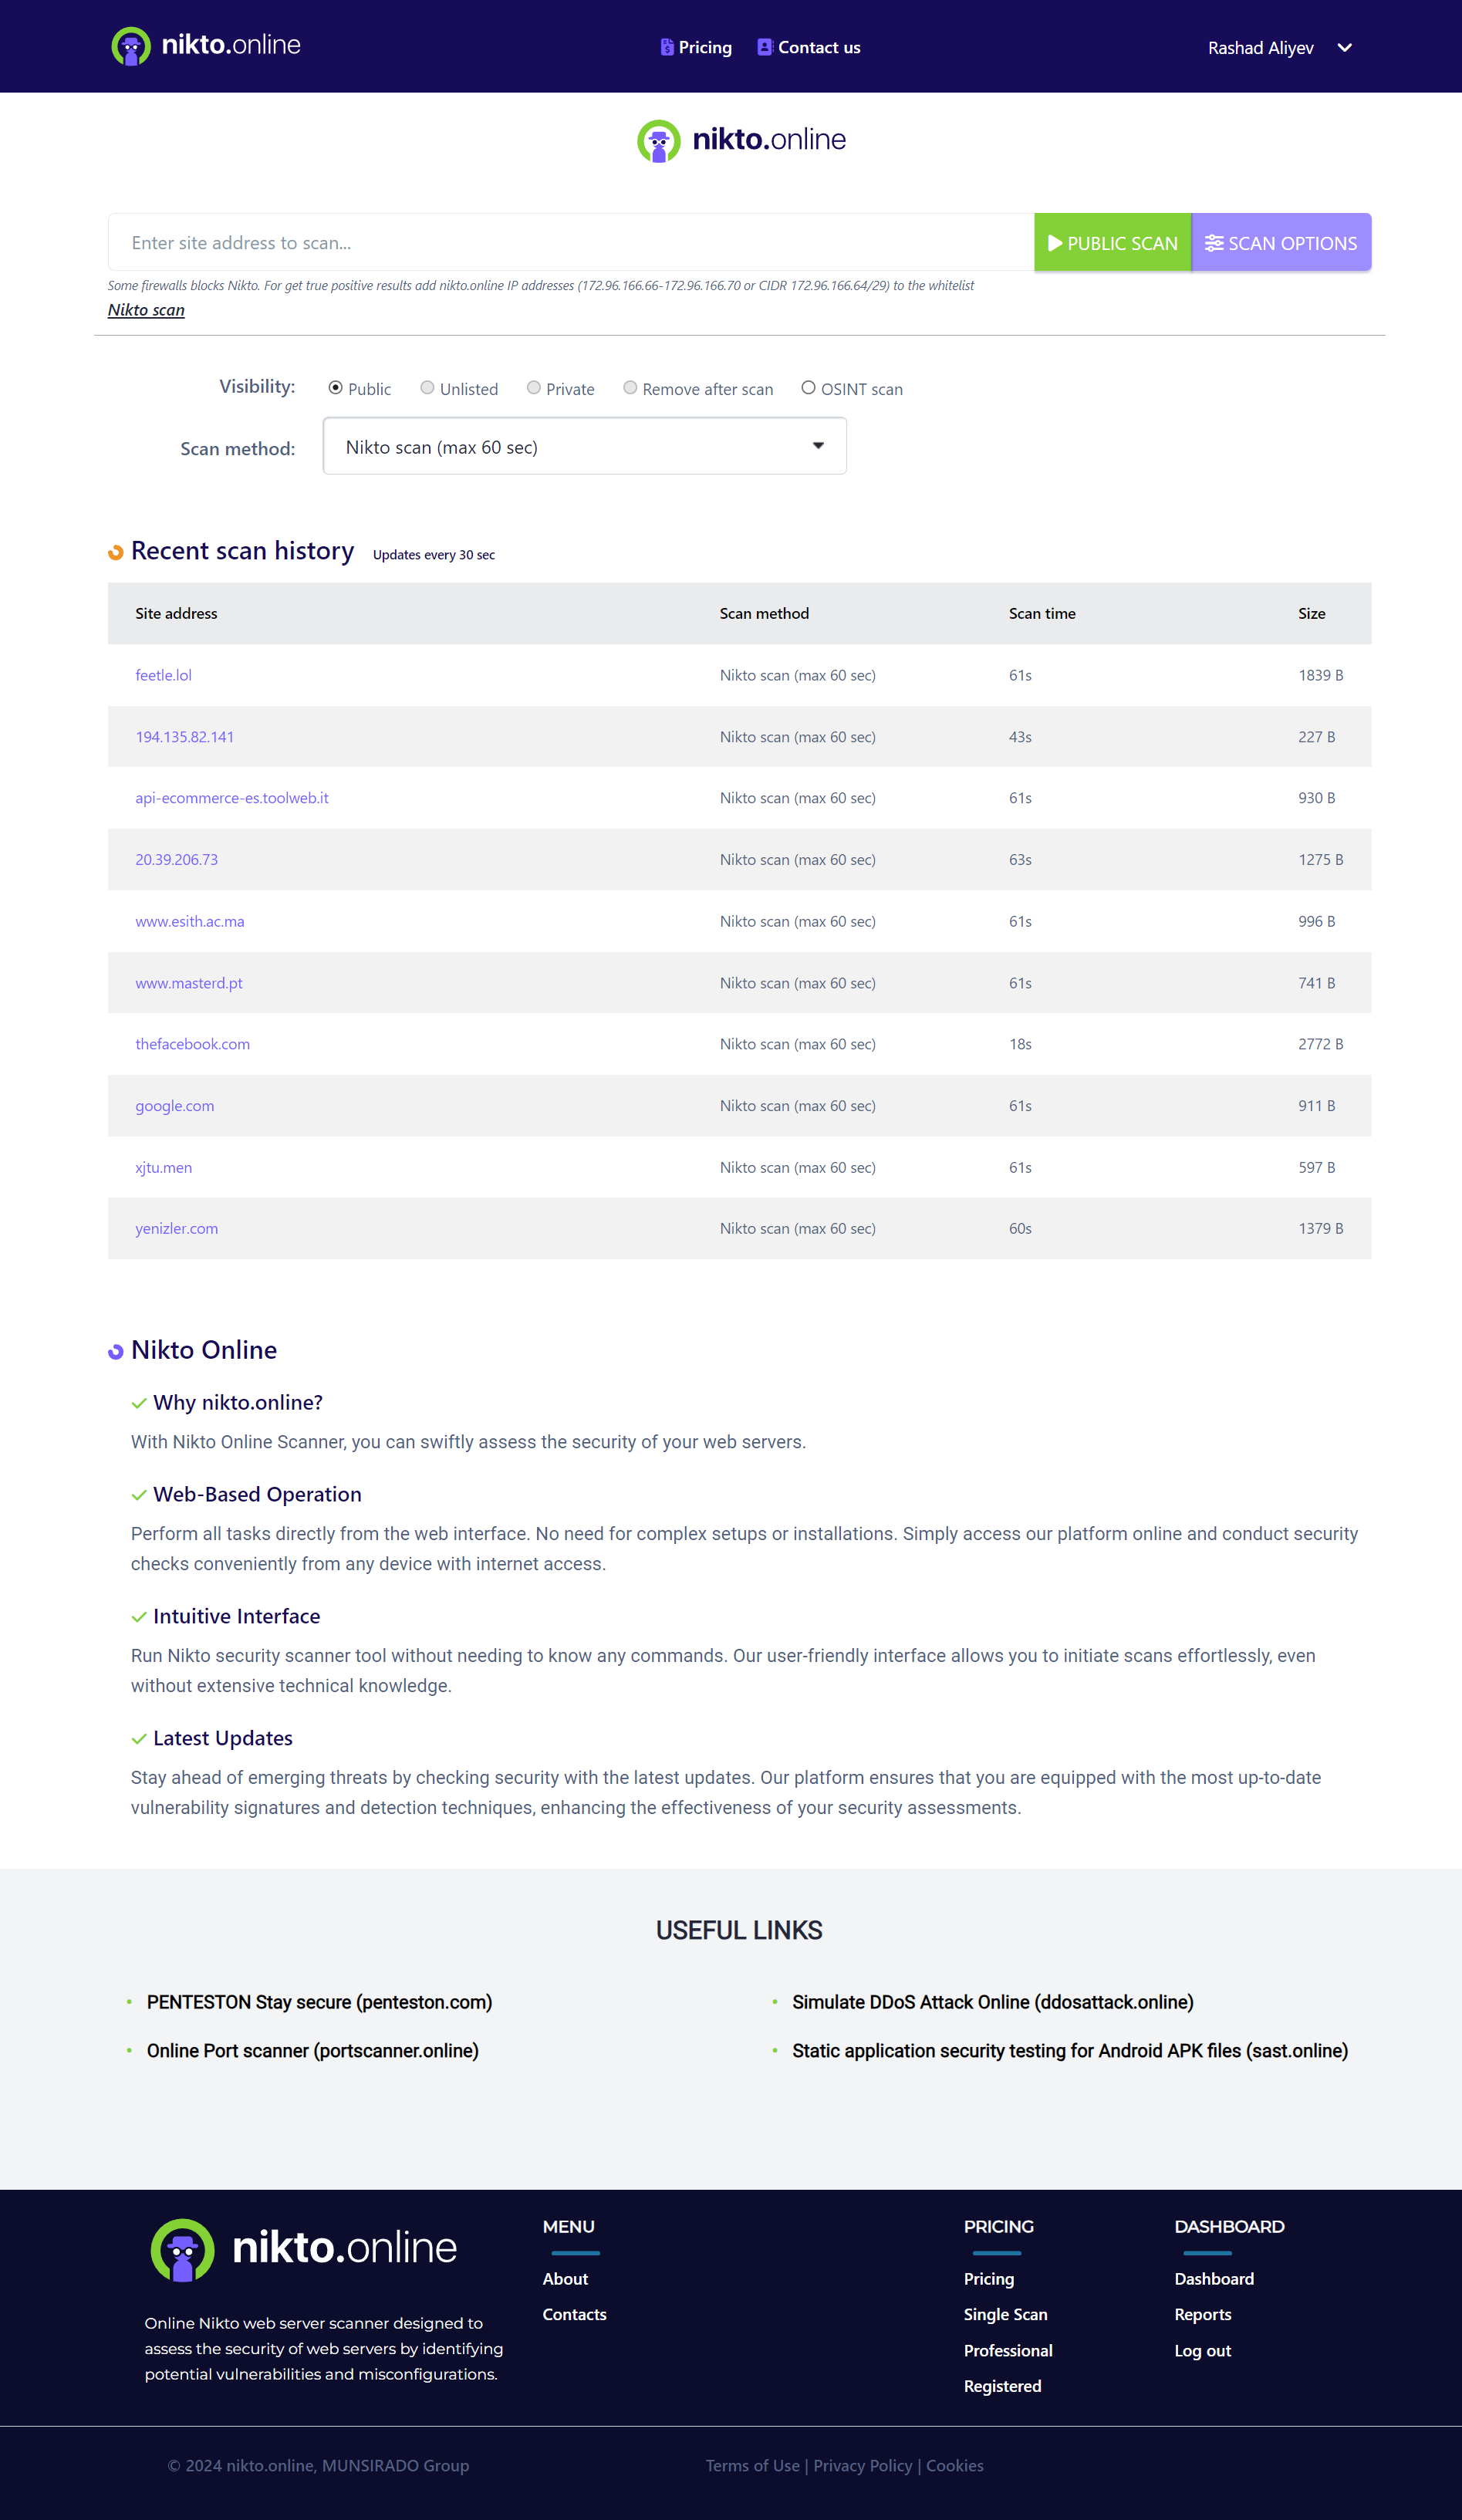This screenshot has height=2520, width=1462.
Task: Click checkmark beside Intuitive Interface
Action: [139, 1617]
